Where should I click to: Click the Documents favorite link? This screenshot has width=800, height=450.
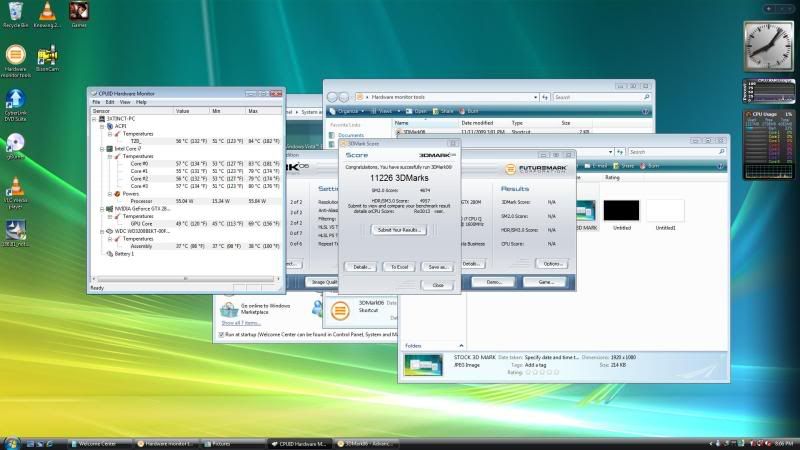(350, 135)
